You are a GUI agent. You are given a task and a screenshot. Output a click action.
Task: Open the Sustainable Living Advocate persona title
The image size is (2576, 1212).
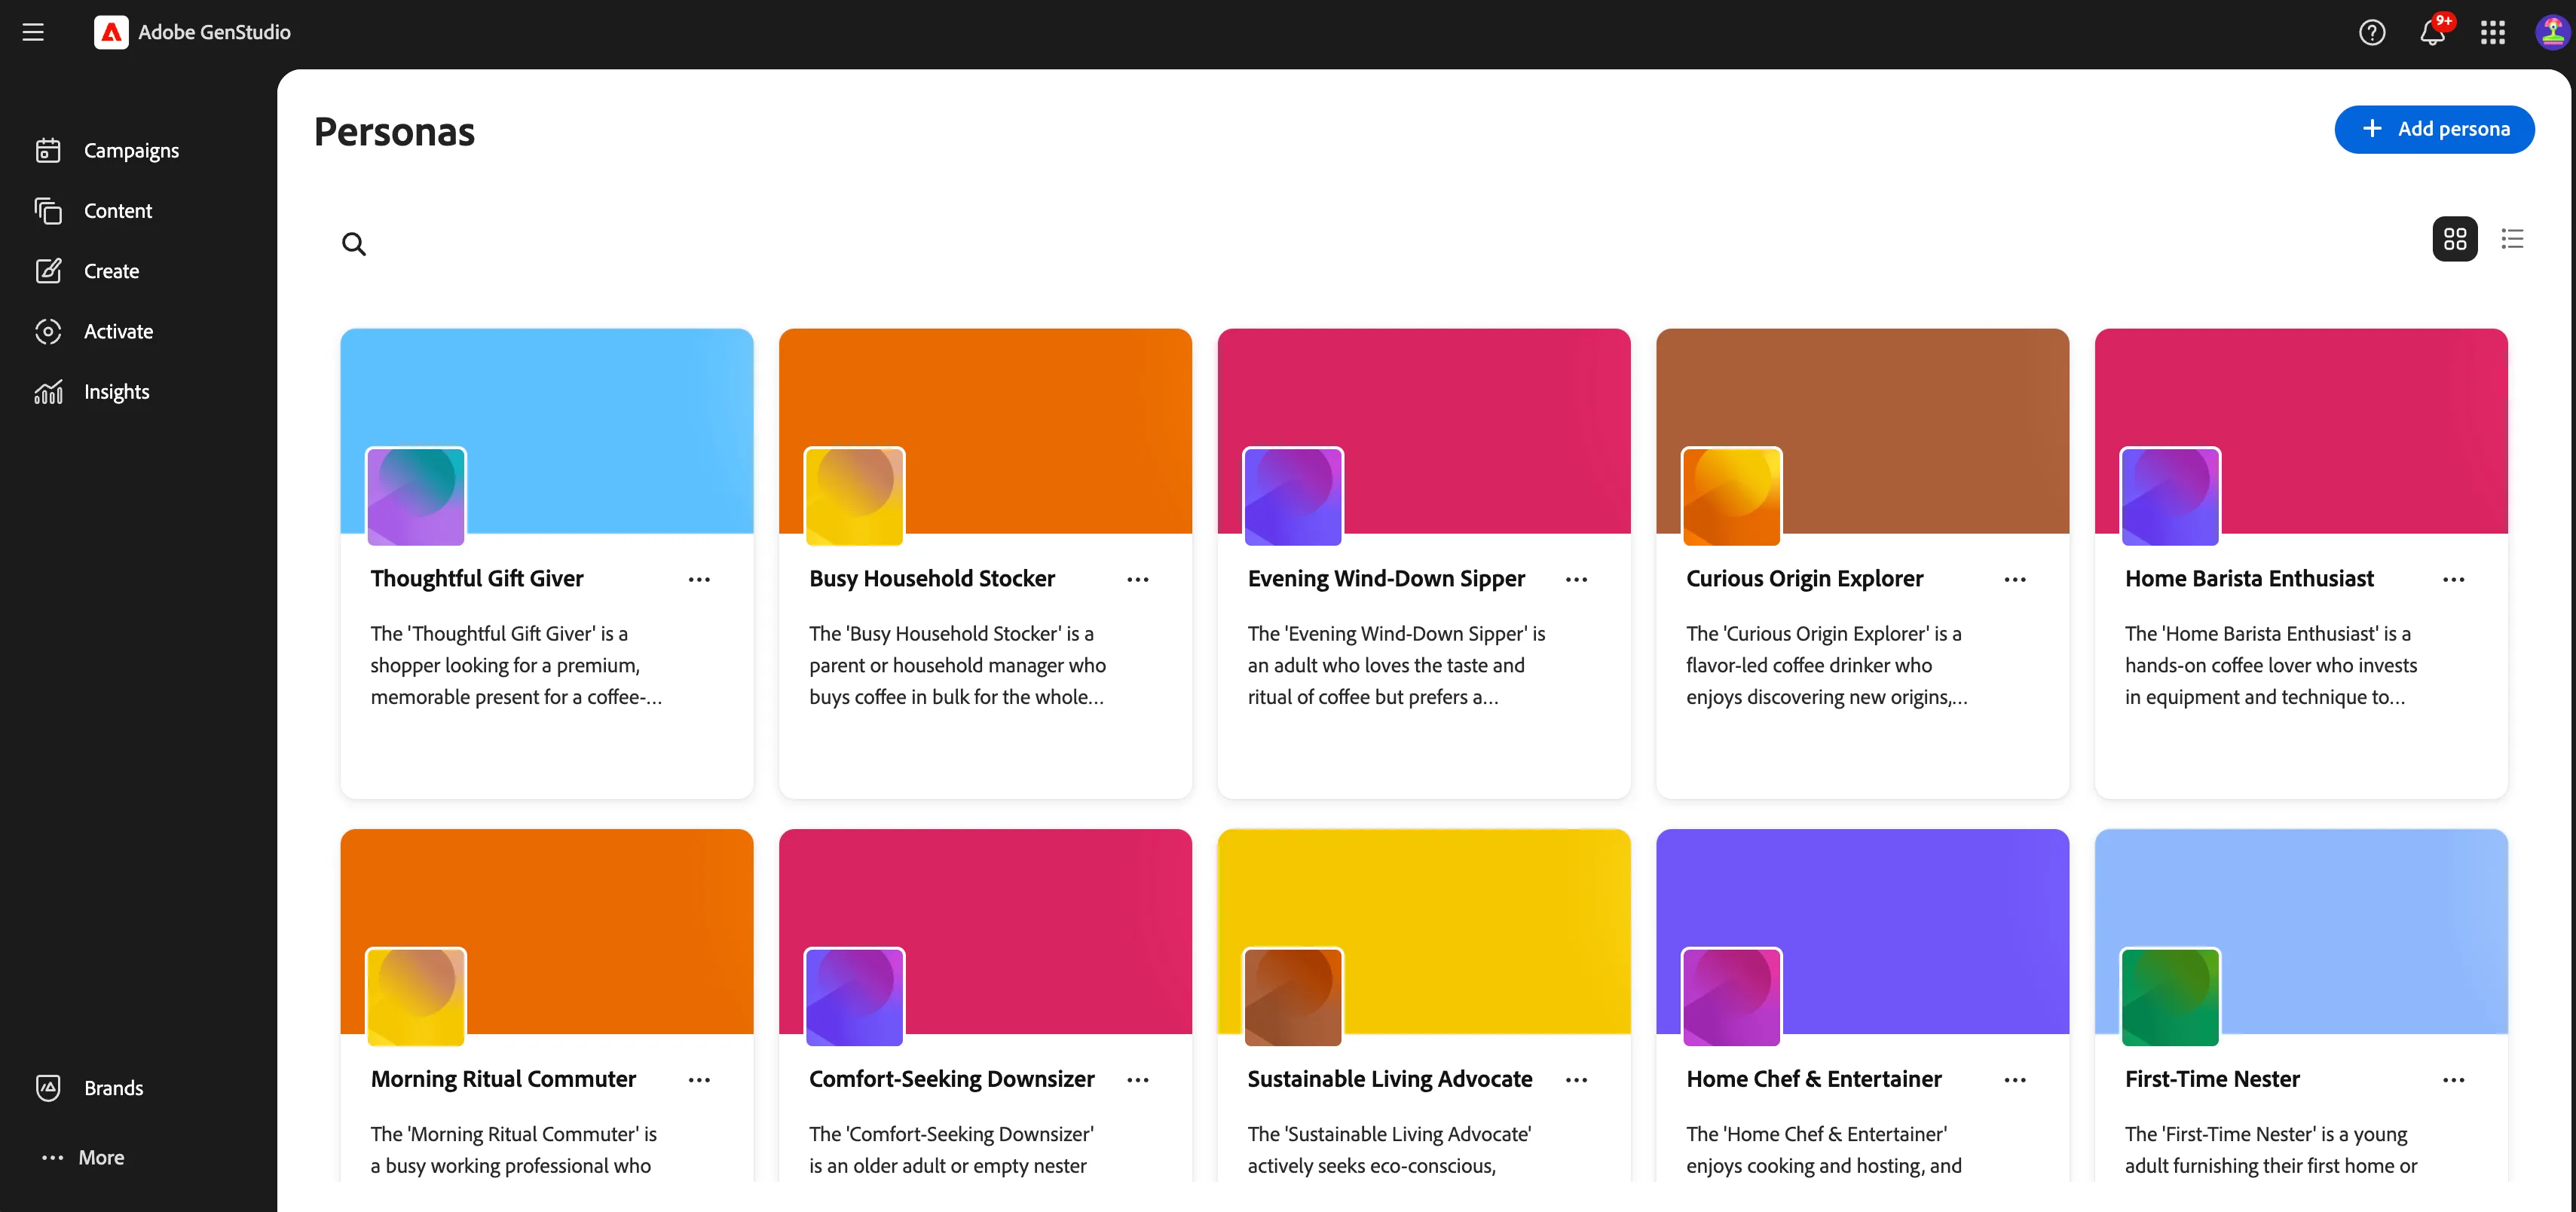(1389, 1080)
